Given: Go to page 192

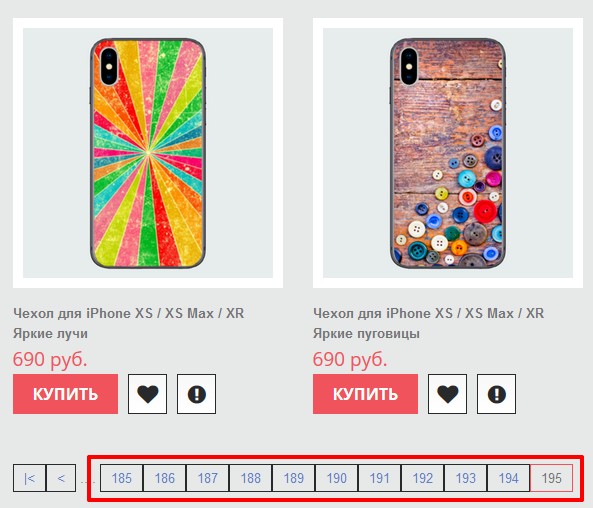Looking at the screenshot, I should 422,478.
